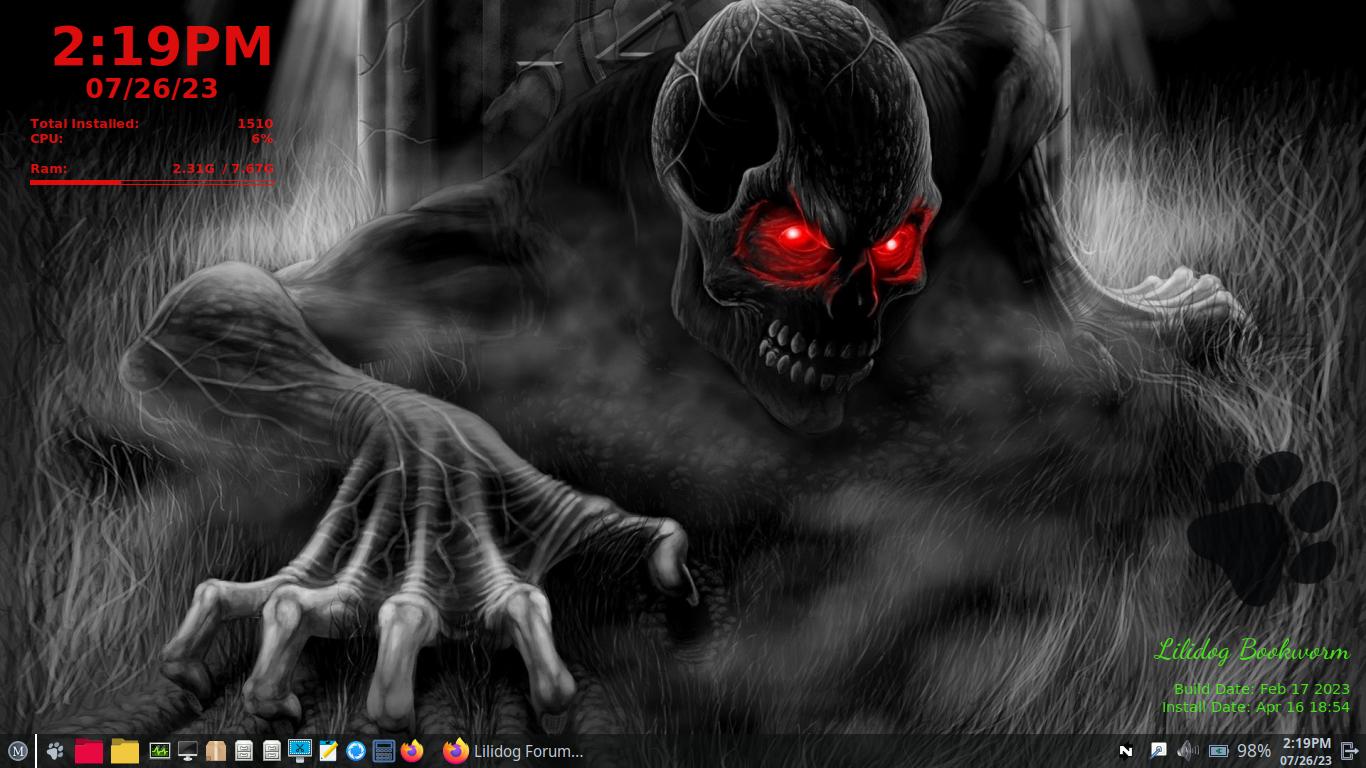Screen dimensions: 1366x768
Task: Click the first file cabinet icon
Action: tap(243, 751)
